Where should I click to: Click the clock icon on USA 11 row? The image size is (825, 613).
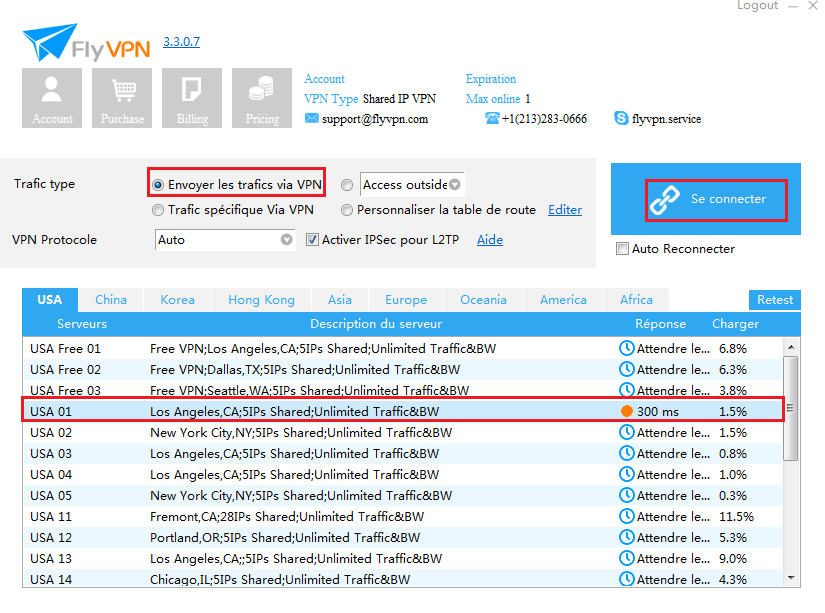click(x=626, y=516)
